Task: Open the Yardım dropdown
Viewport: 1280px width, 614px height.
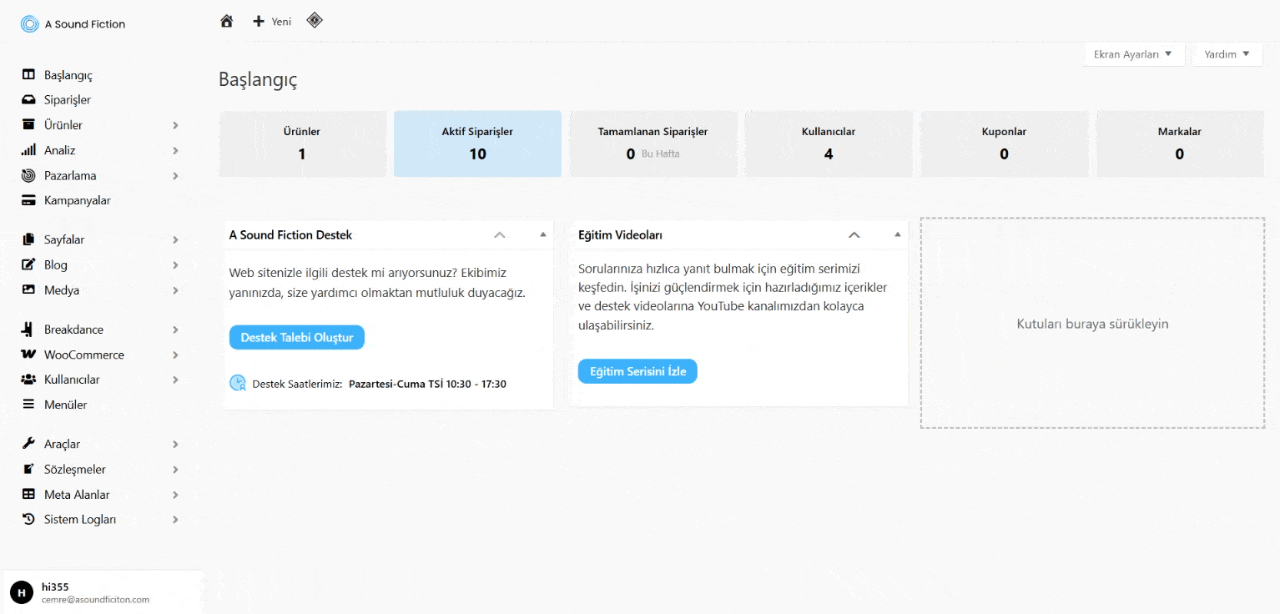Action: tap(1226, 54)
